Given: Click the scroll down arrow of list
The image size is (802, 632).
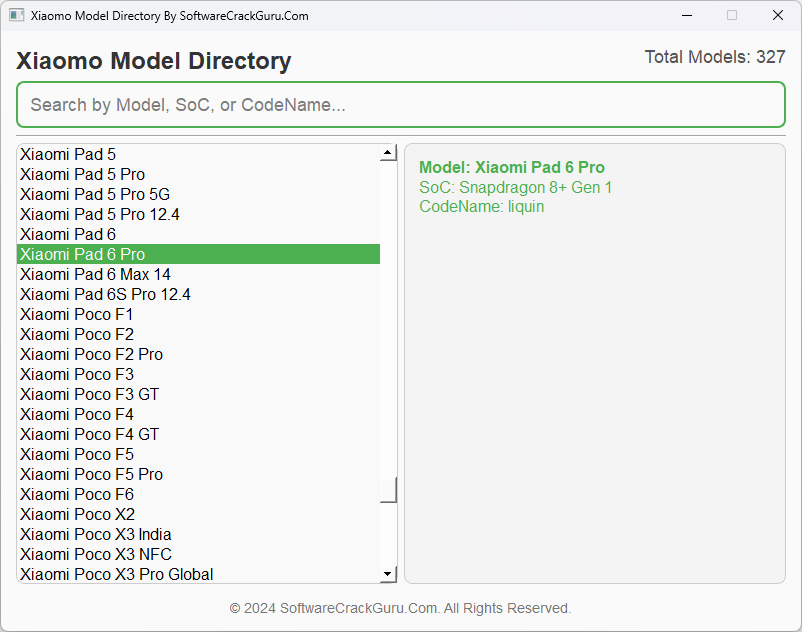Looking at the screenshot, I should [388, 574].
